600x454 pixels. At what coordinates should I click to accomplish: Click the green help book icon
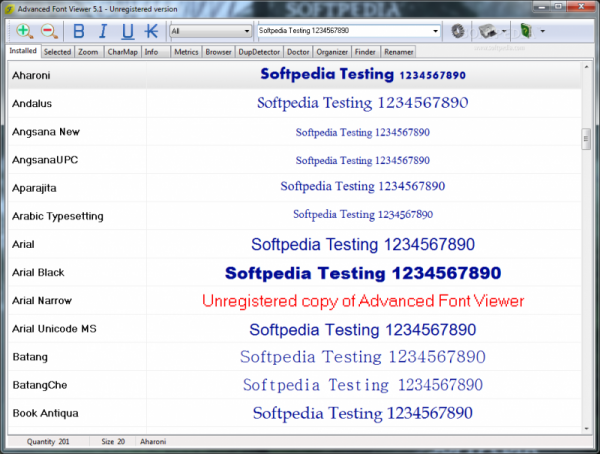tap(527, 31)
